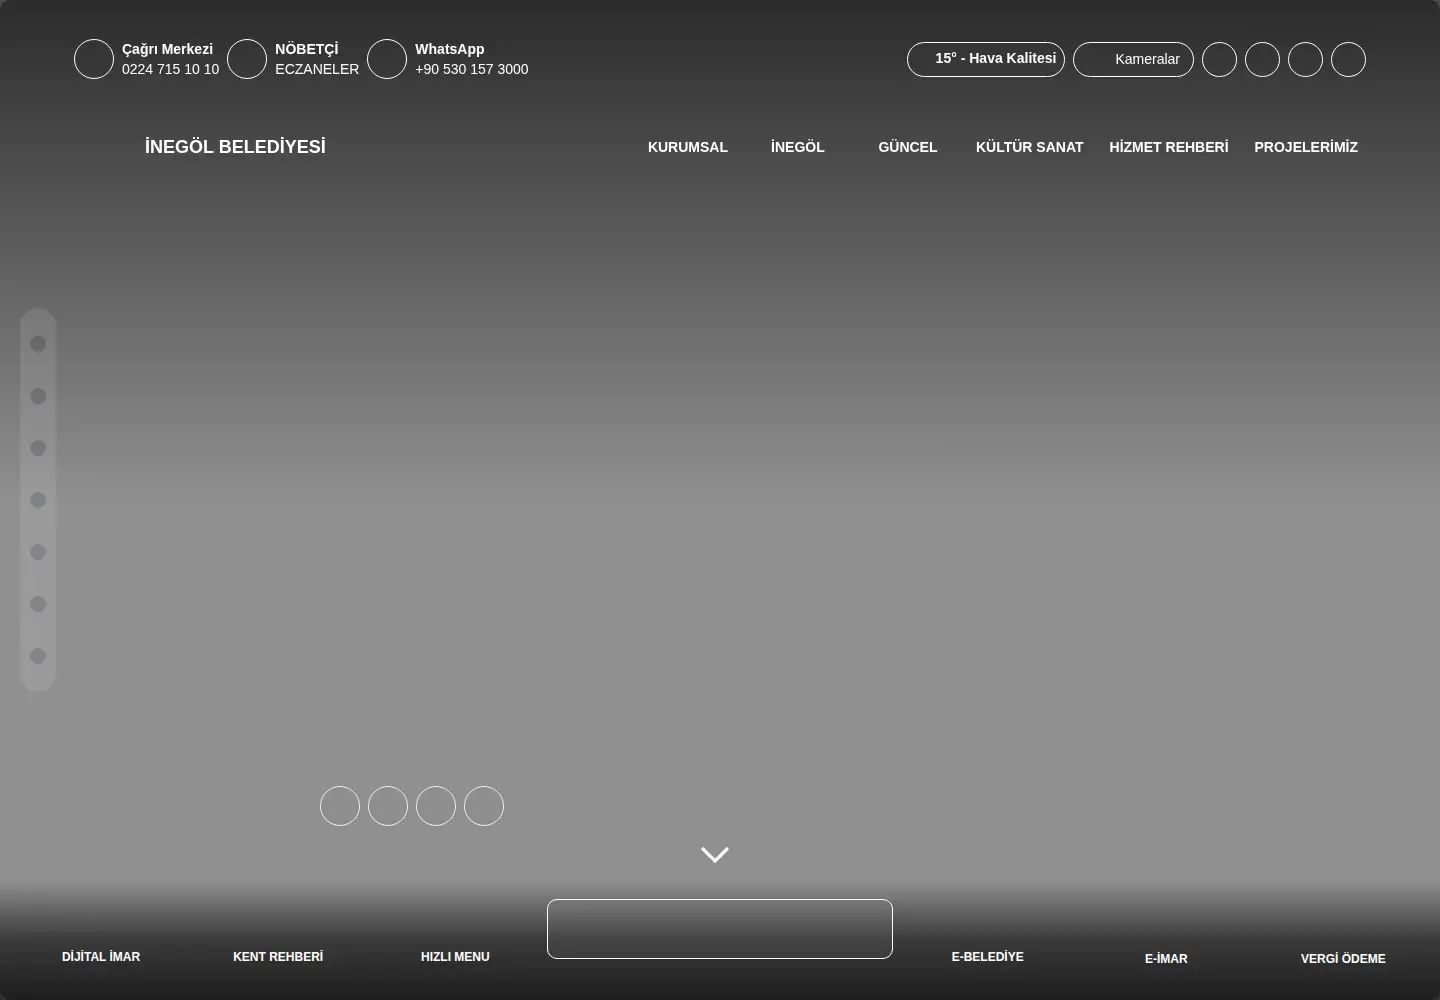
Task: Open the KENT REHBERİ shortcut
Action: (278, 957)
